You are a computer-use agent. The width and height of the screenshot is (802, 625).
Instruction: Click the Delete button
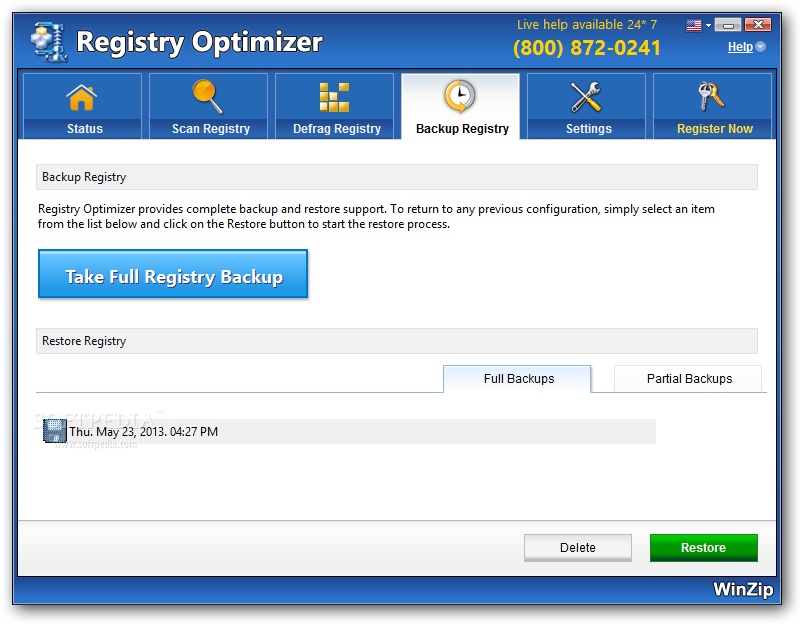[578, 548]
